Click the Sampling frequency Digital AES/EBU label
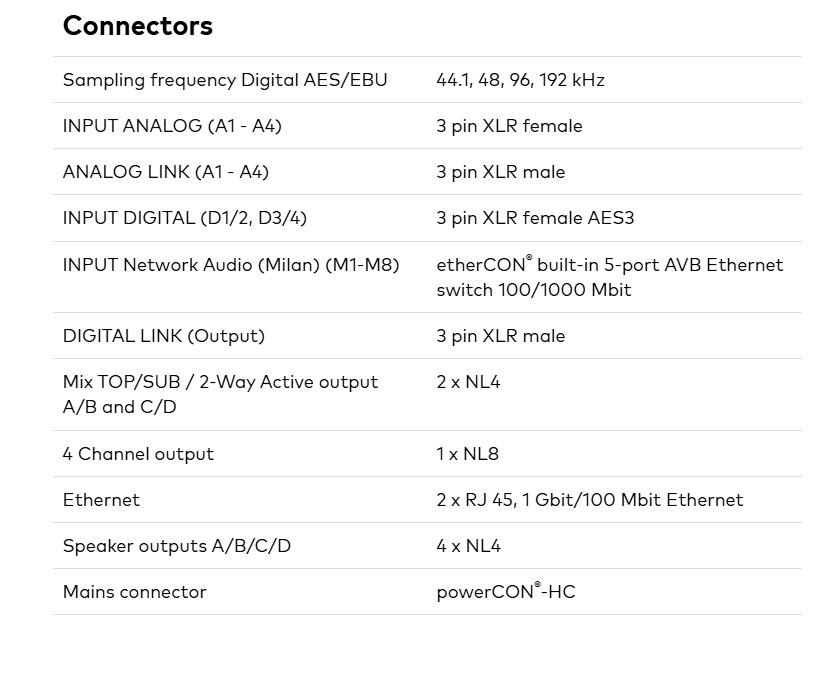This screenshot has width=819, height=684. point(225,80)
